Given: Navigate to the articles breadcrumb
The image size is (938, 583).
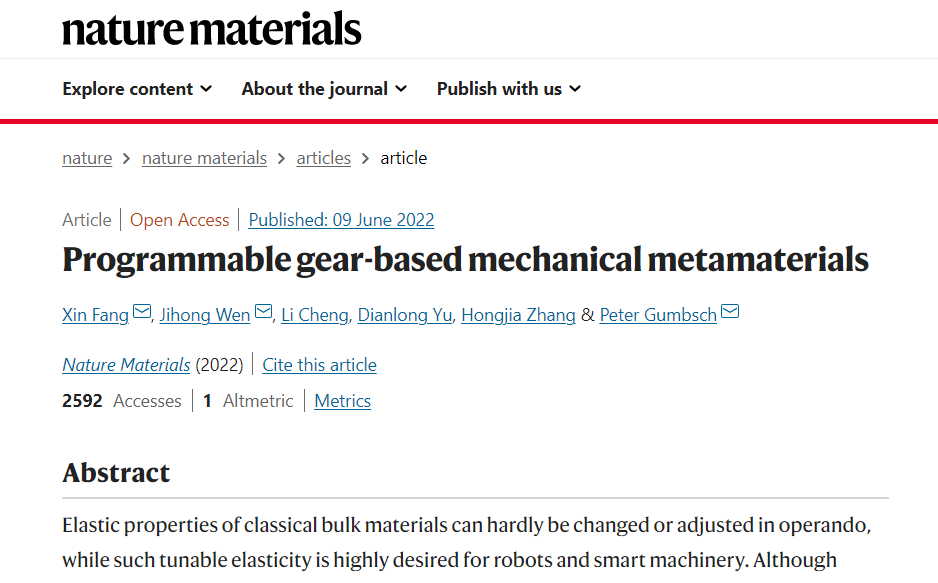Looking at the screenshot, I should click(324, 158).
